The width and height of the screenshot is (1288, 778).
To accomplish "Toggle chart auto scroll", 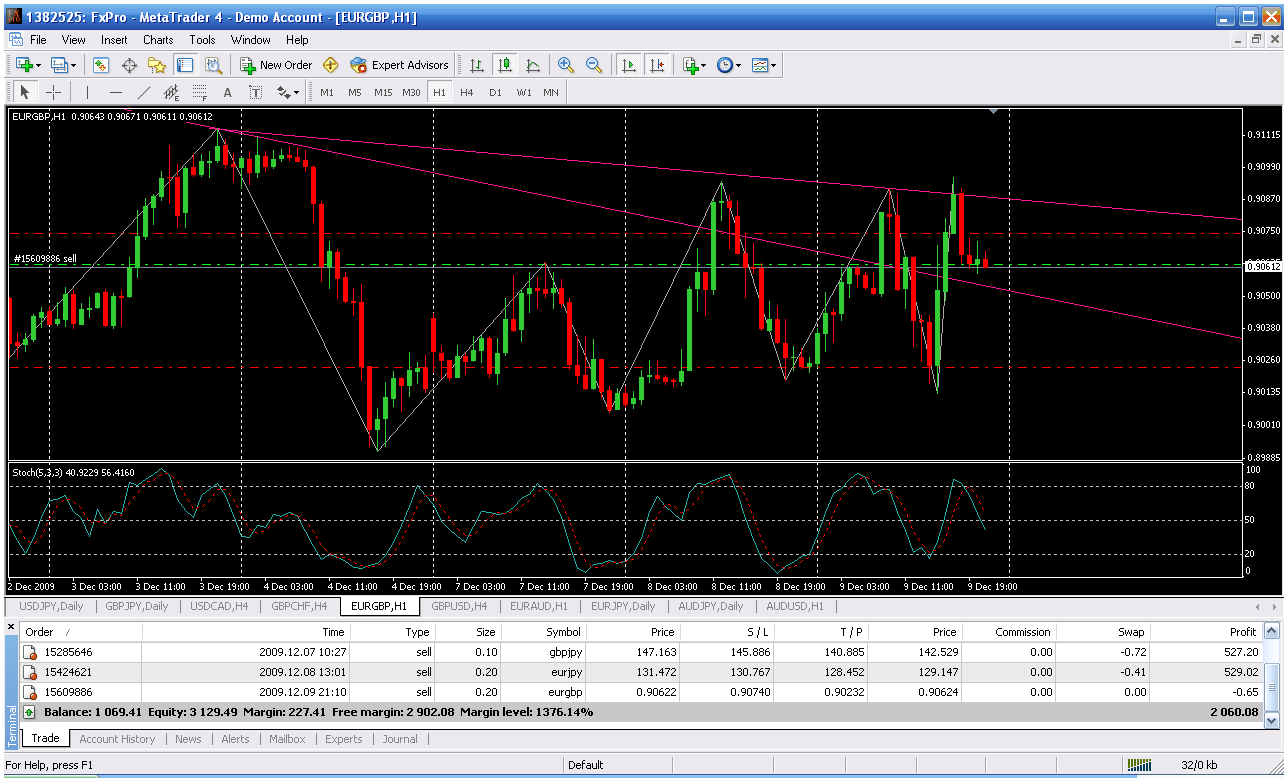I will coord(629,65).
